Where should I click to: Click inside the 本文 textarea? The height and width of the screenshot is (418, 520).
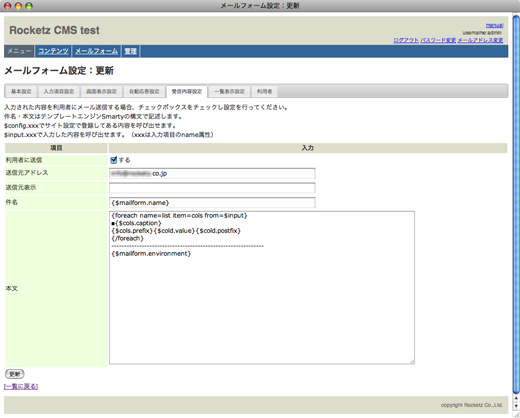click(262, 287)
